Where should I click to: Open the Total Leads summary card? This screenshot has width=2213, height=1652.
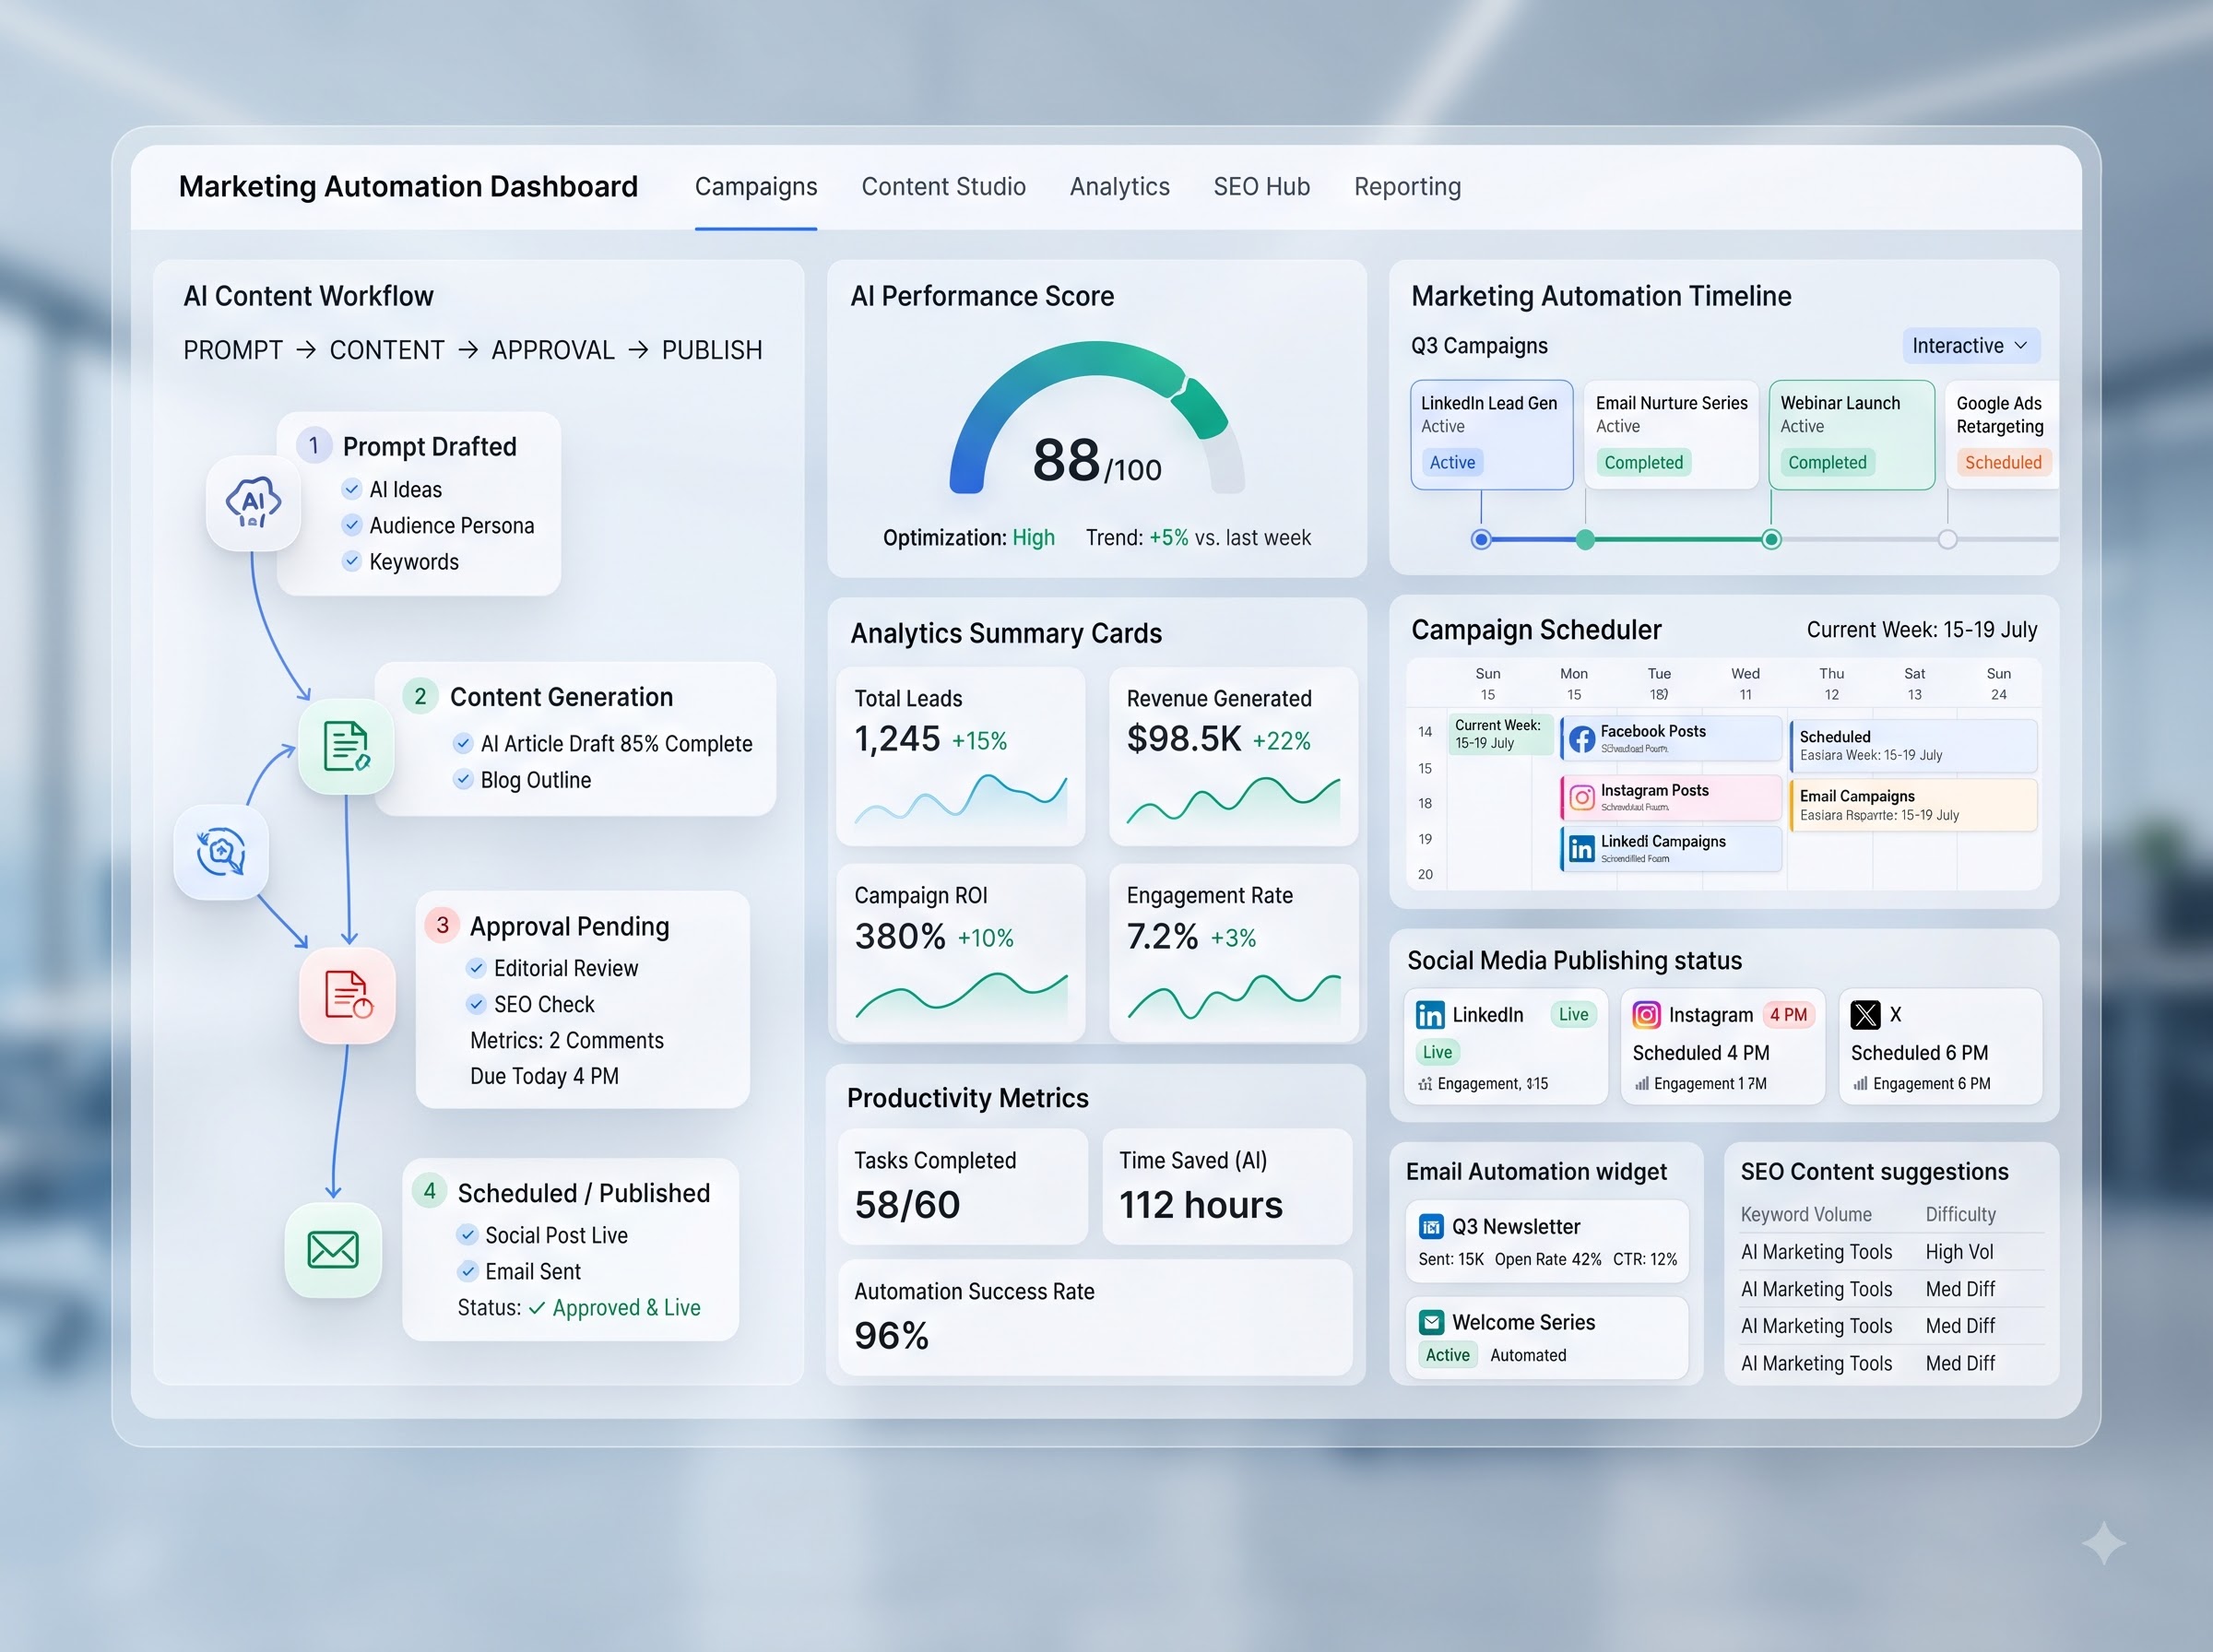click(x=960, y=756)
